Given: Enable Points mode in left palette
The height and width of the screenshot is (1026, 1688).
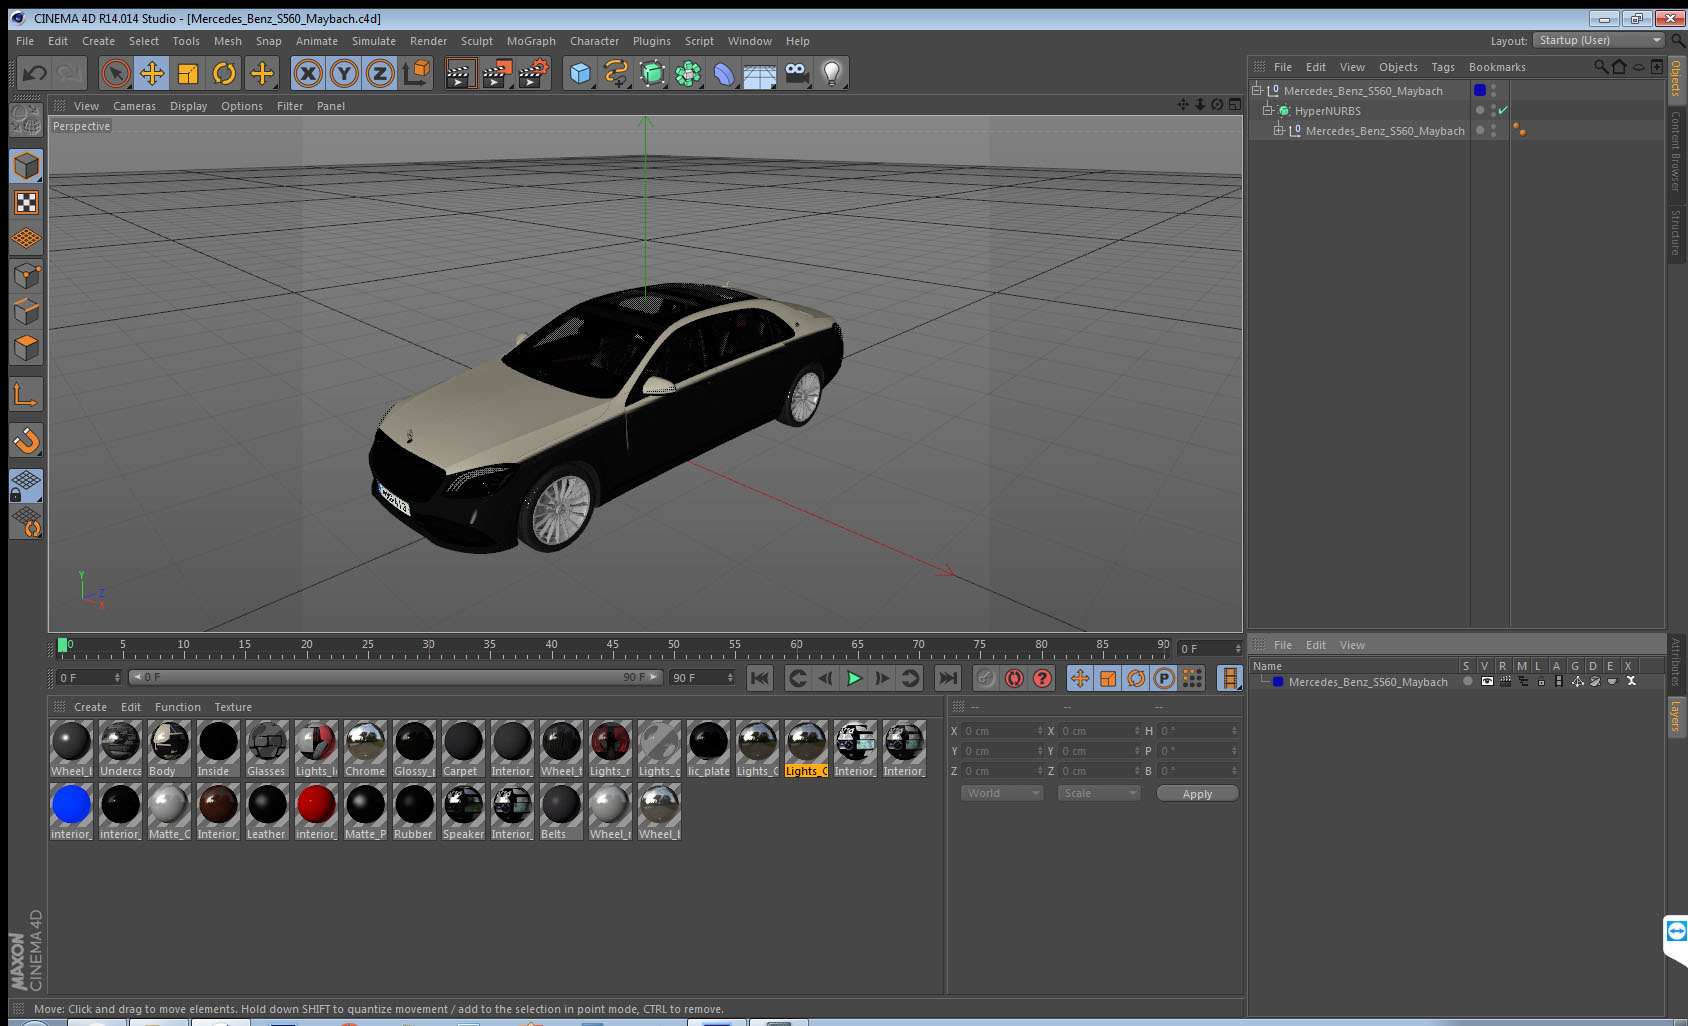Looking at the screenshot, I should tap(27, 275).
